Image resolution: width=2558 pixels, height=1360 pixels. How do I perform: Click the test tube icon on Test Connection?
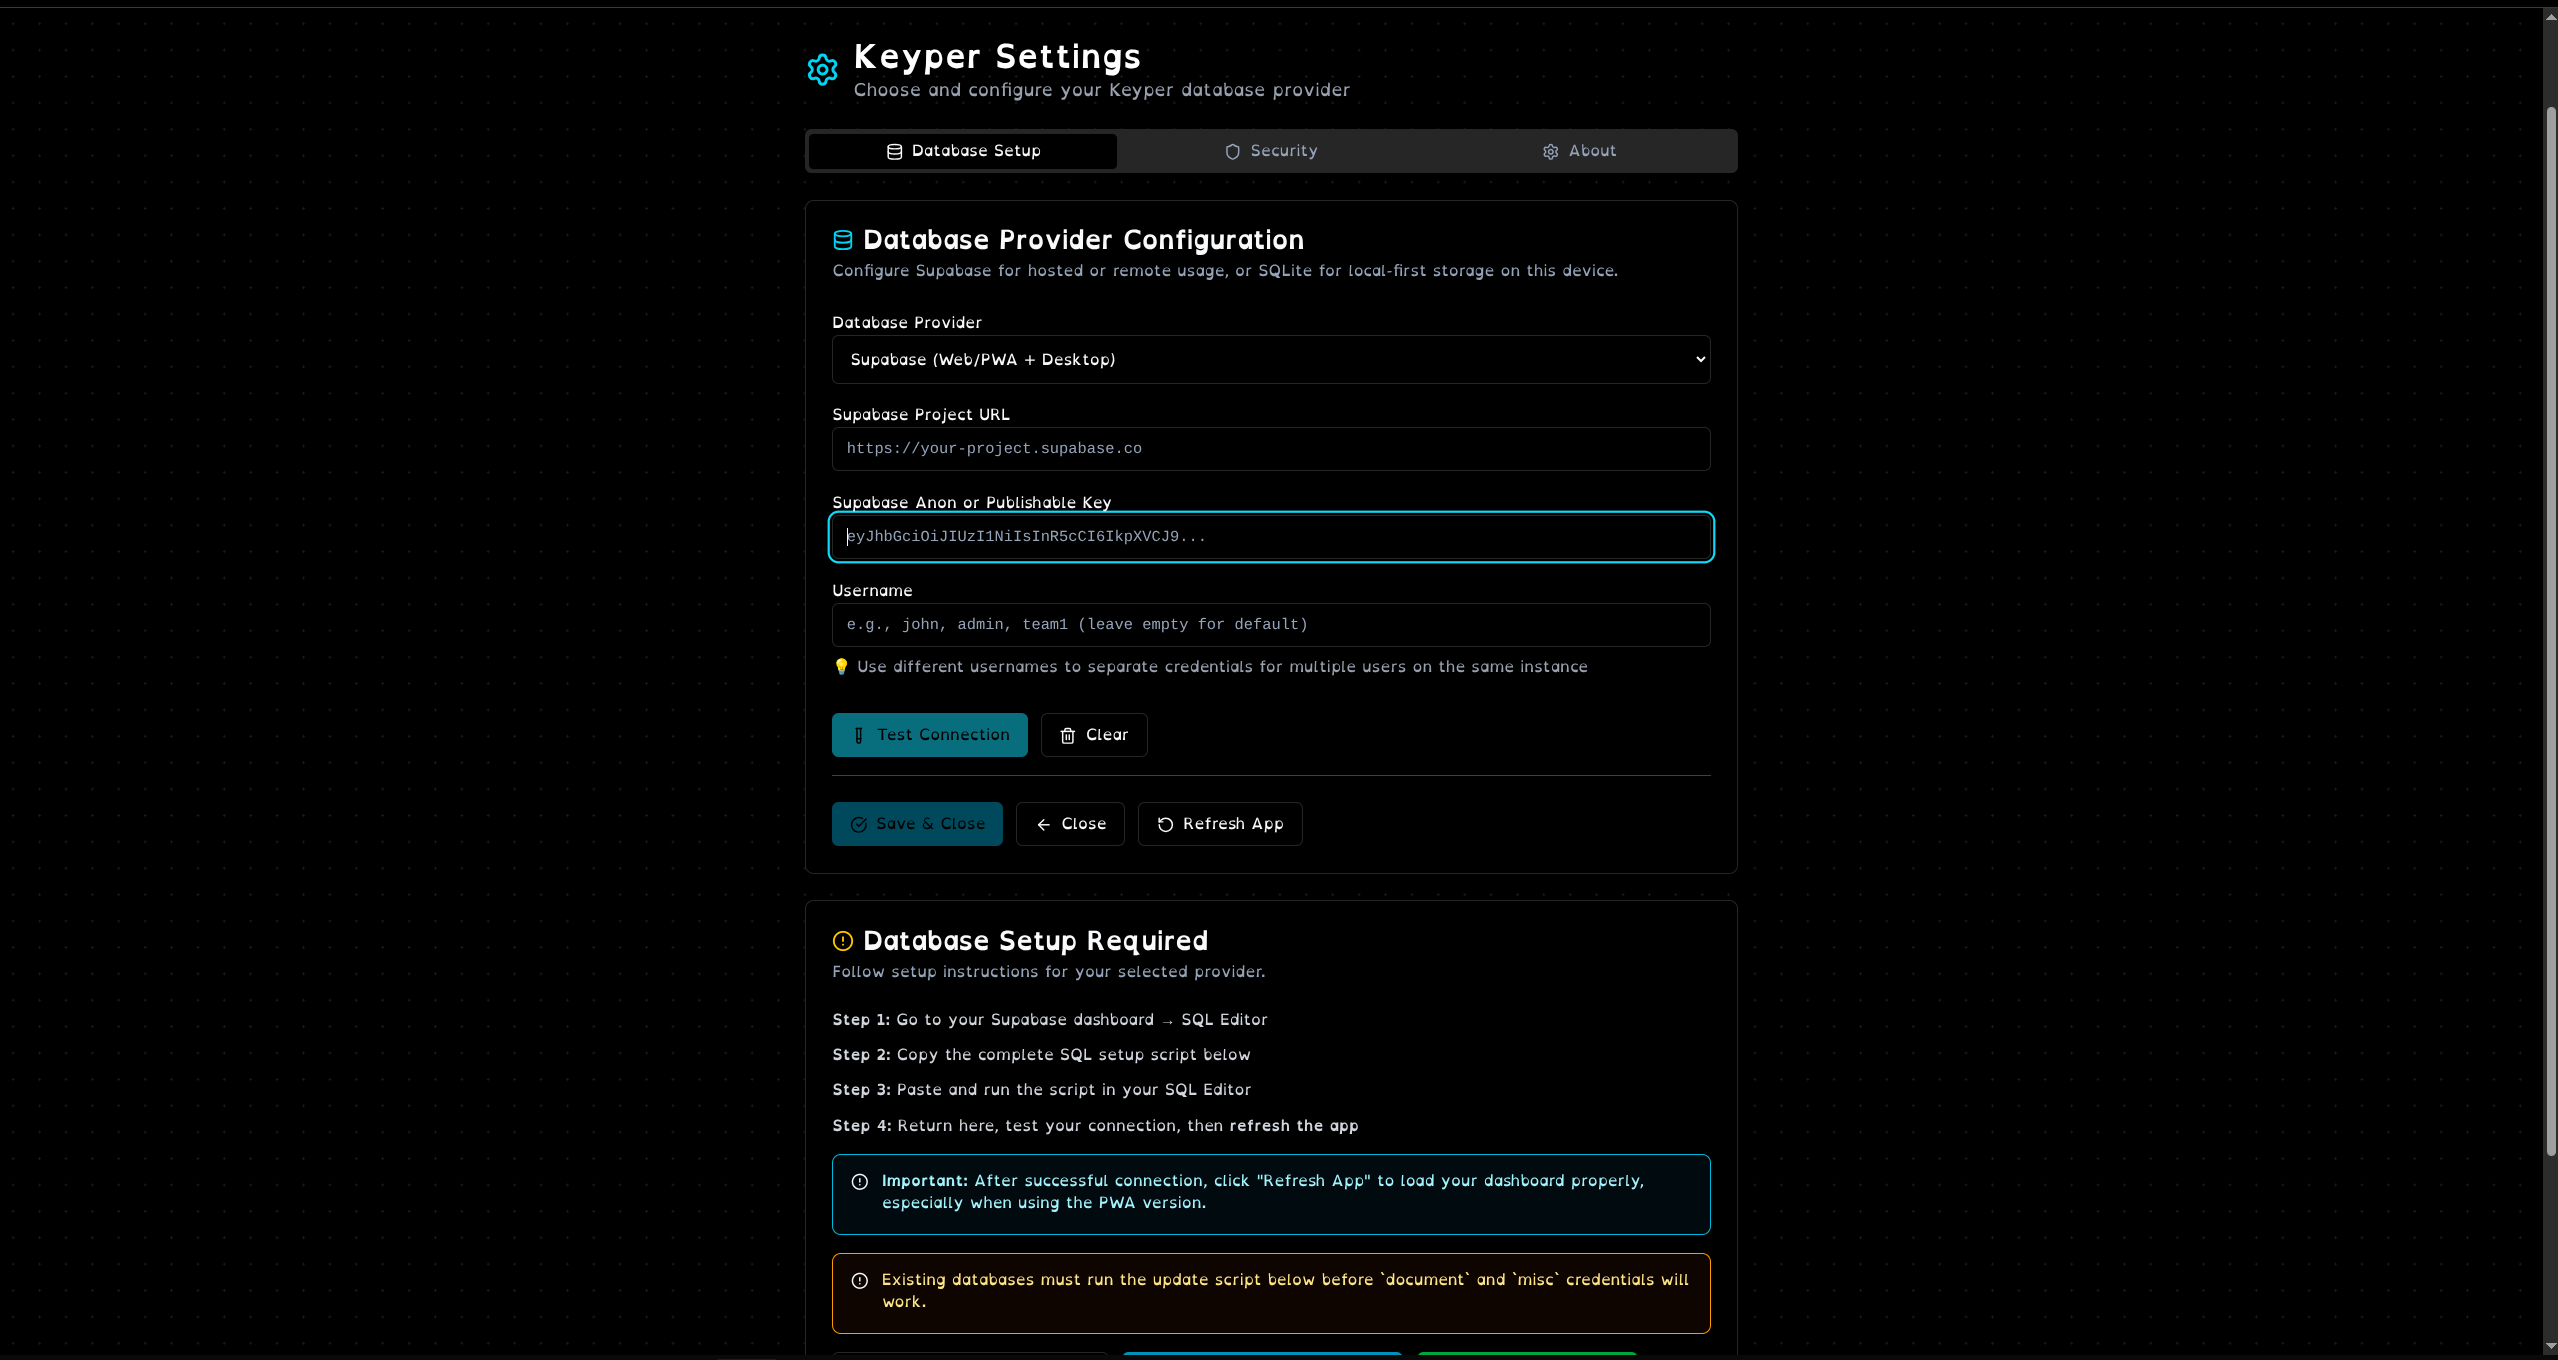pyautogui.click(x=858, y=735)
